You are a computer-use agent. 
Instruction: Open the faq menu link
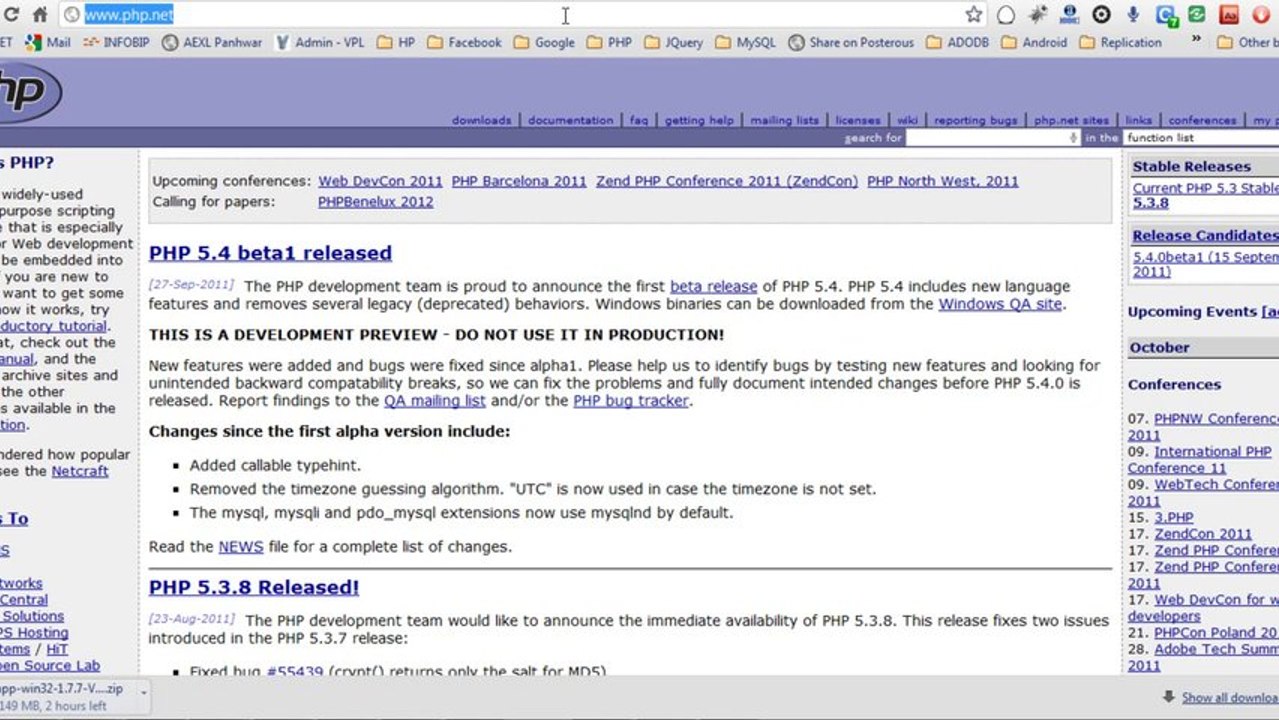[639, 120]
